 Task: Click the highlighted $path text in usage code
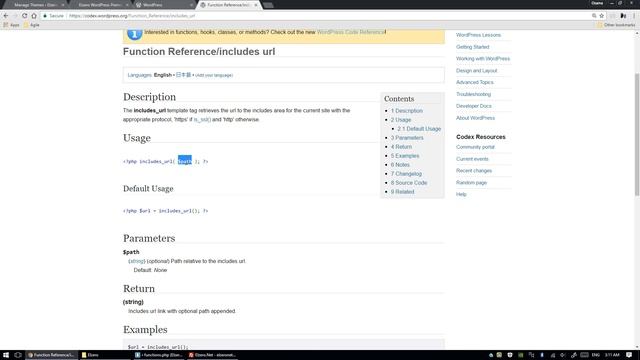tap(184, 160)
